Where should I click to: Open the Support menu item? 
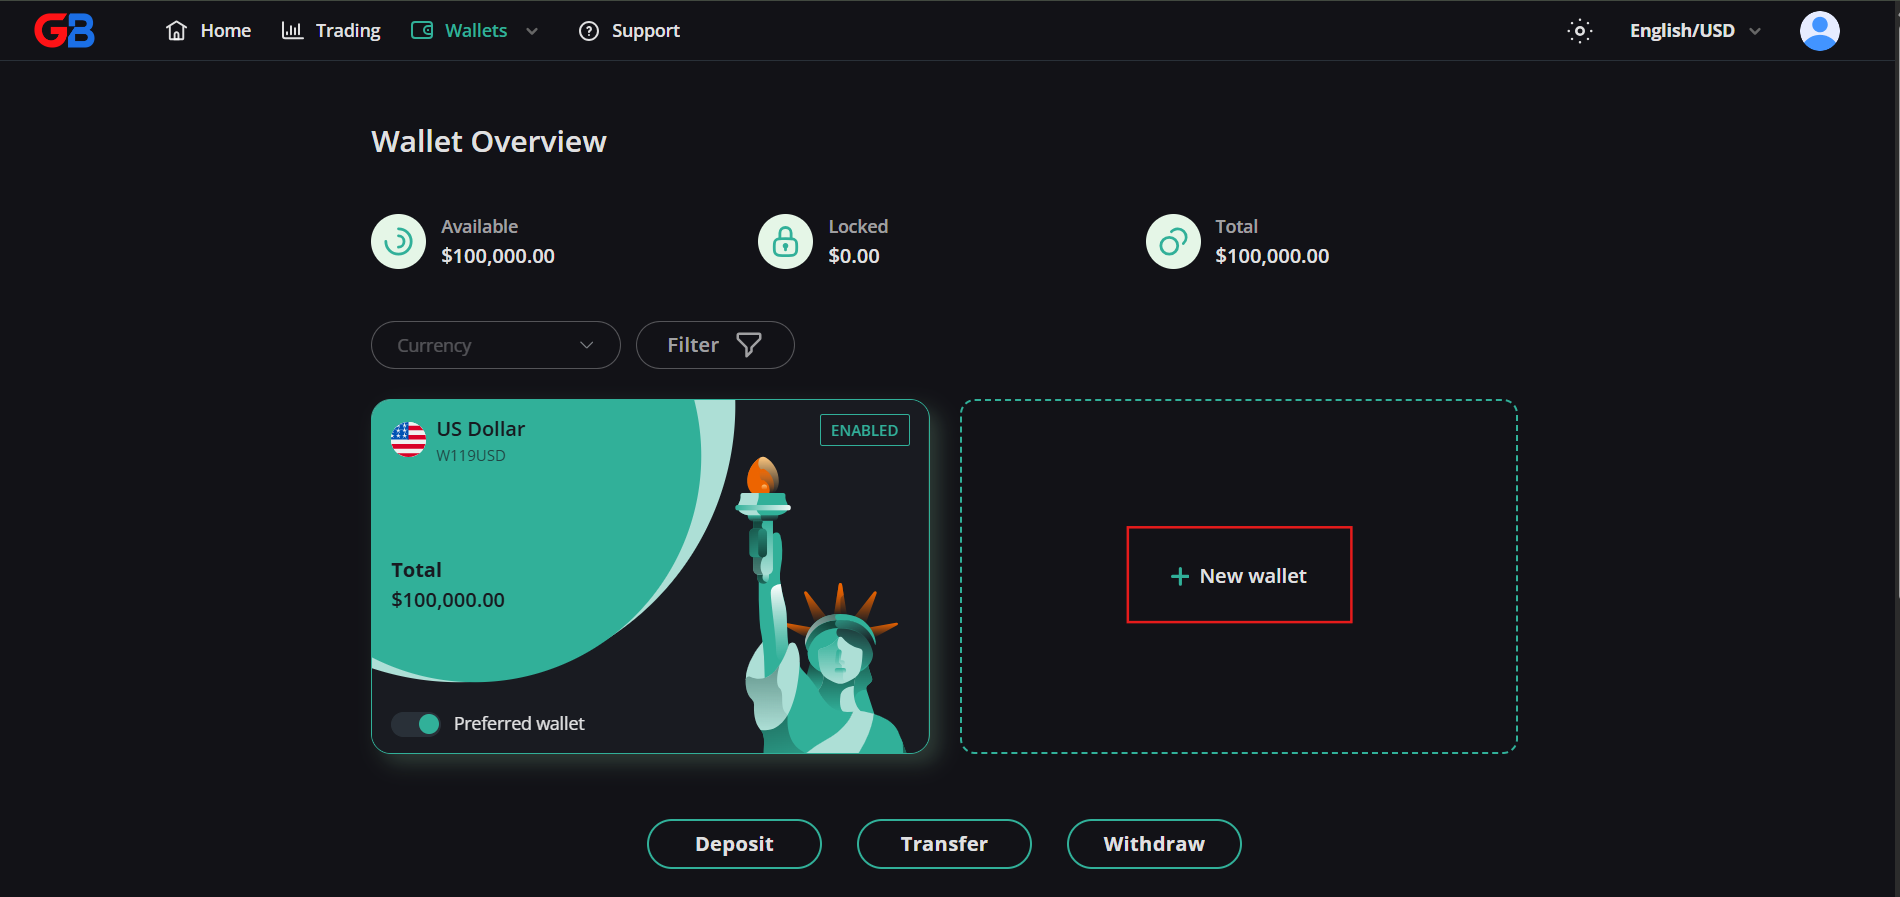click(629, 31)
